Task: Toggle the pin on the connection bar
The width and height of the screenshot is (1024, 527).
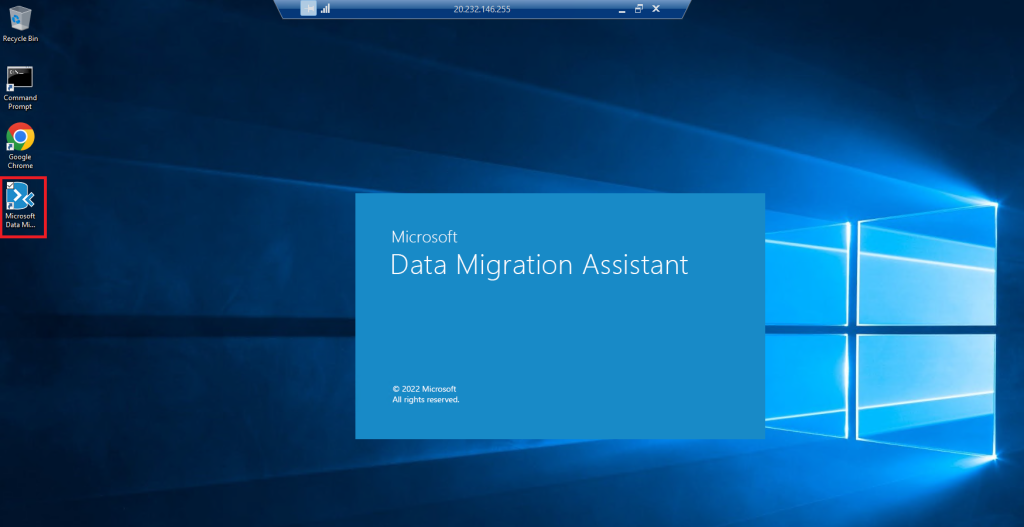Action: click(x=308, y=8)
